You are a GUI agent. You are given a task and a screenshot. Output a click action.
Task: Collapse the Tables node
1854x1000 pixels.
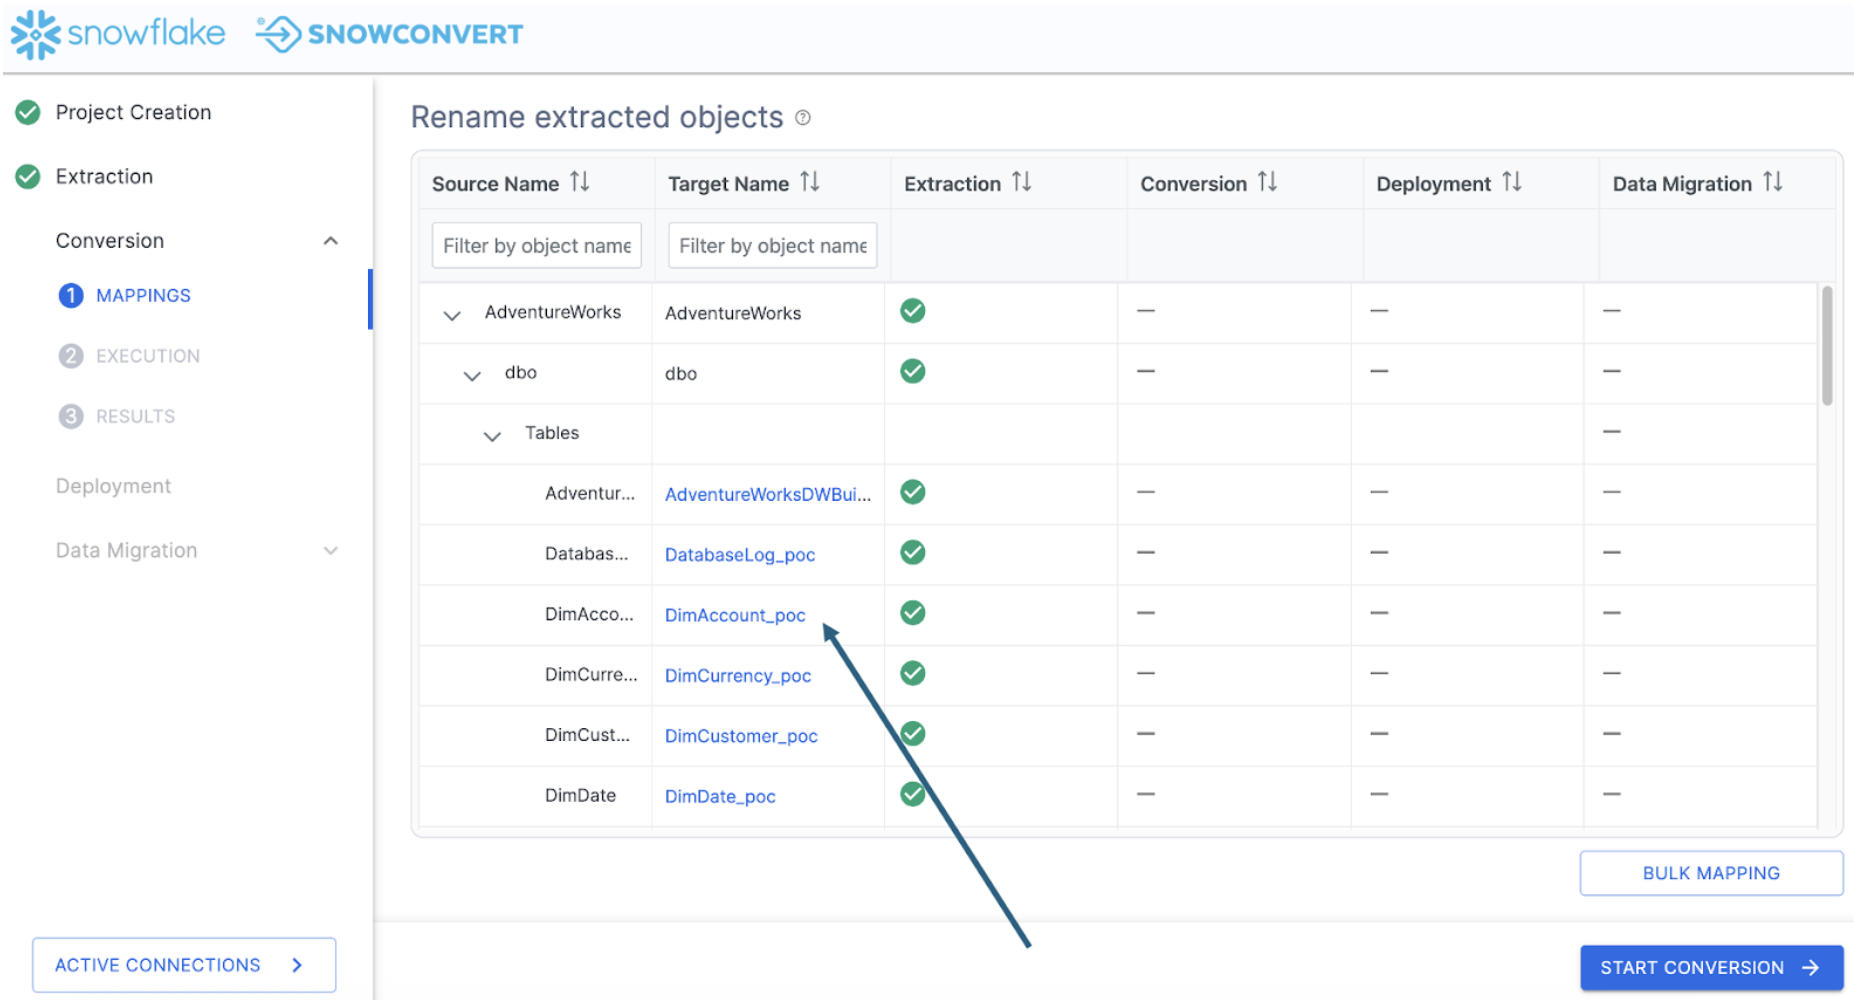491,434
